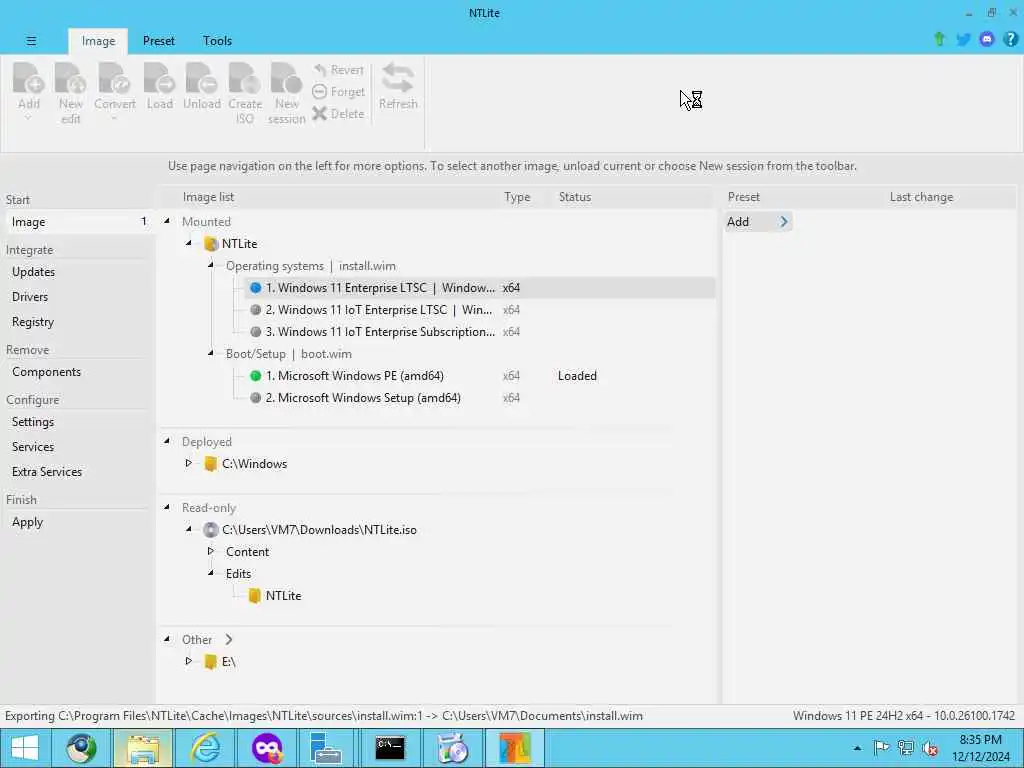Click the green update arrow icon

(x=939, y=39)
